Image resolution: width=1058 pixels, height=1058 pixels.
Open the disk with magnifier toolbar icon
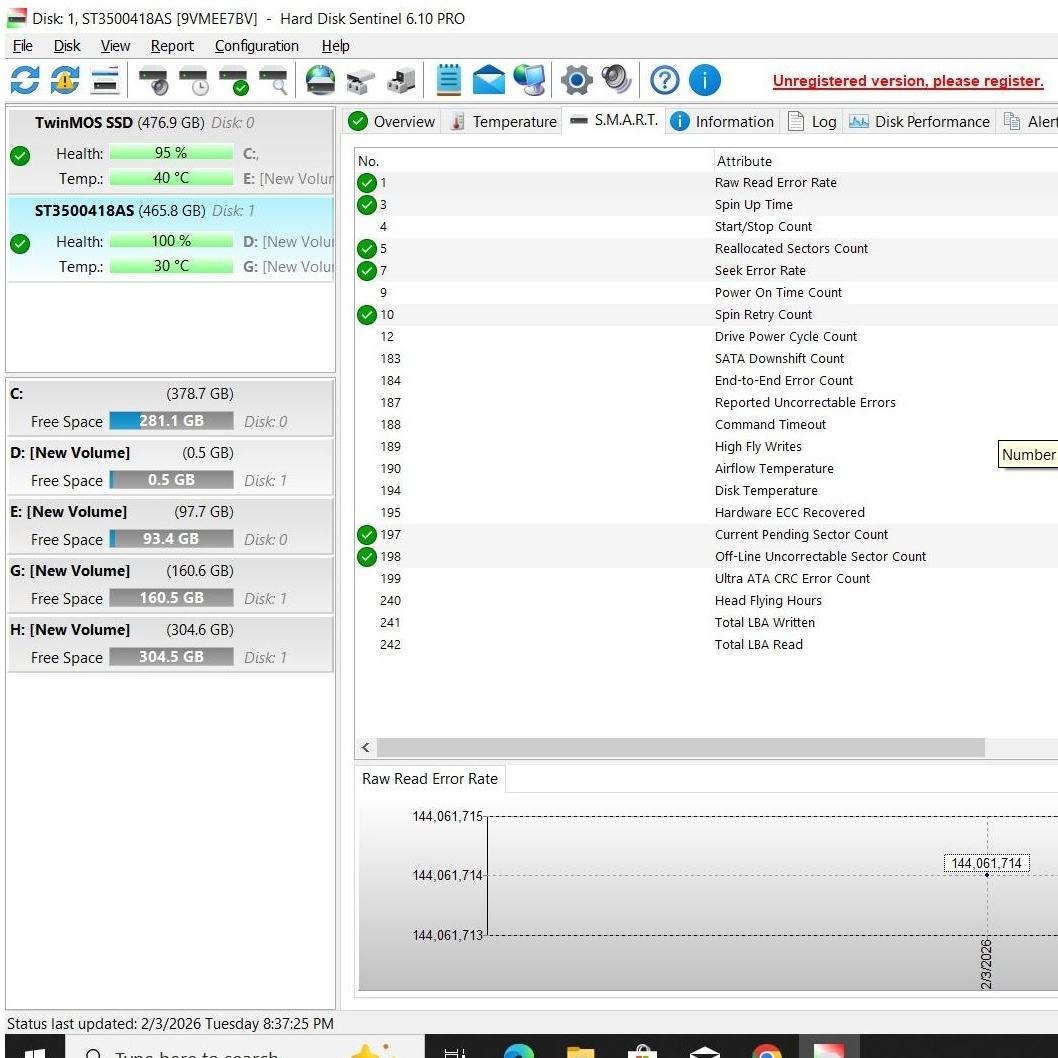coord(273,80)
